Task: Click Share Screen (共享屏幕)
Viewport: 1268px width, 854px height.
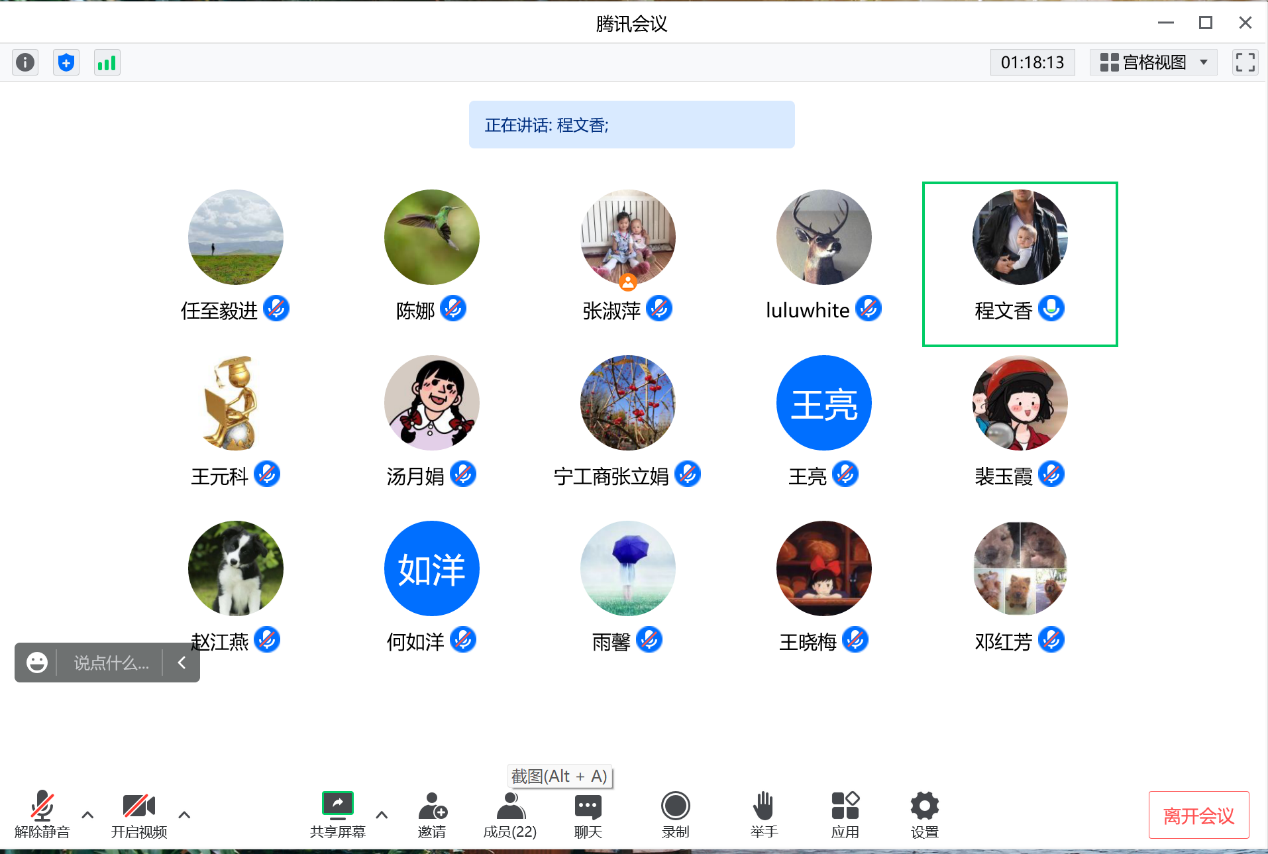Action: click(337, 814)
